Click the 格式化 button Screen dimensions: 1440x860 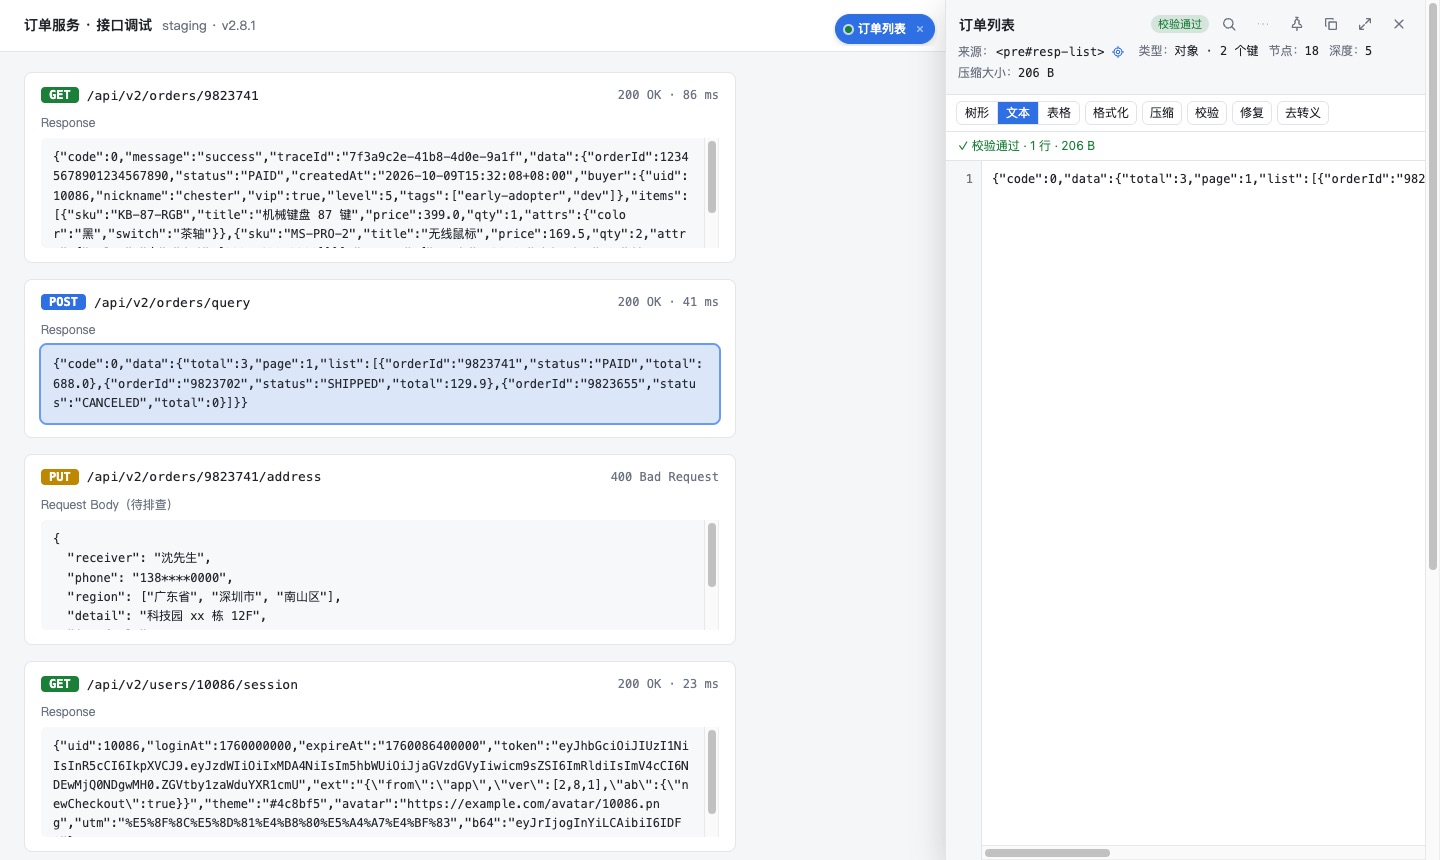[1111, 113]
